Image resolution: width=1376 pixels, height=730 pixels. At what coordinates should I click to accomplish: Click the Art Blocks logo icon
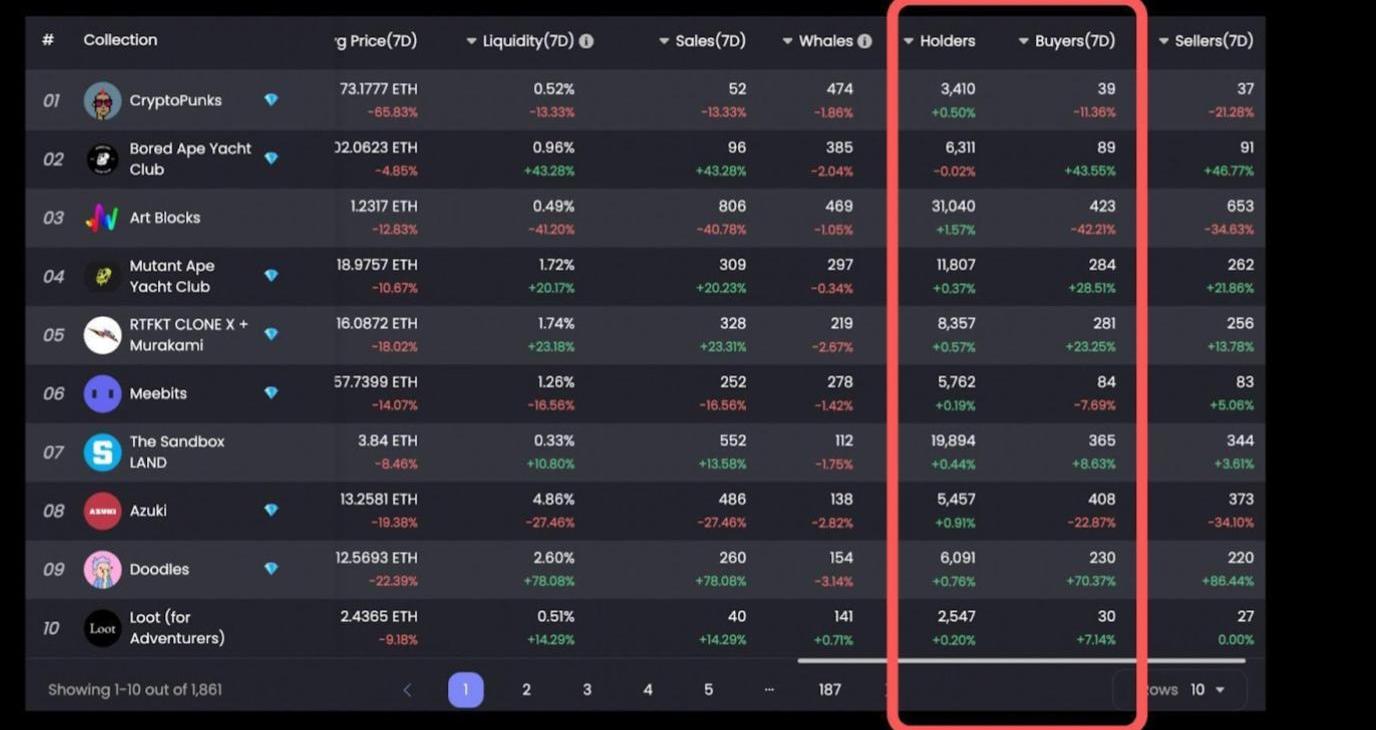point(102,218)
